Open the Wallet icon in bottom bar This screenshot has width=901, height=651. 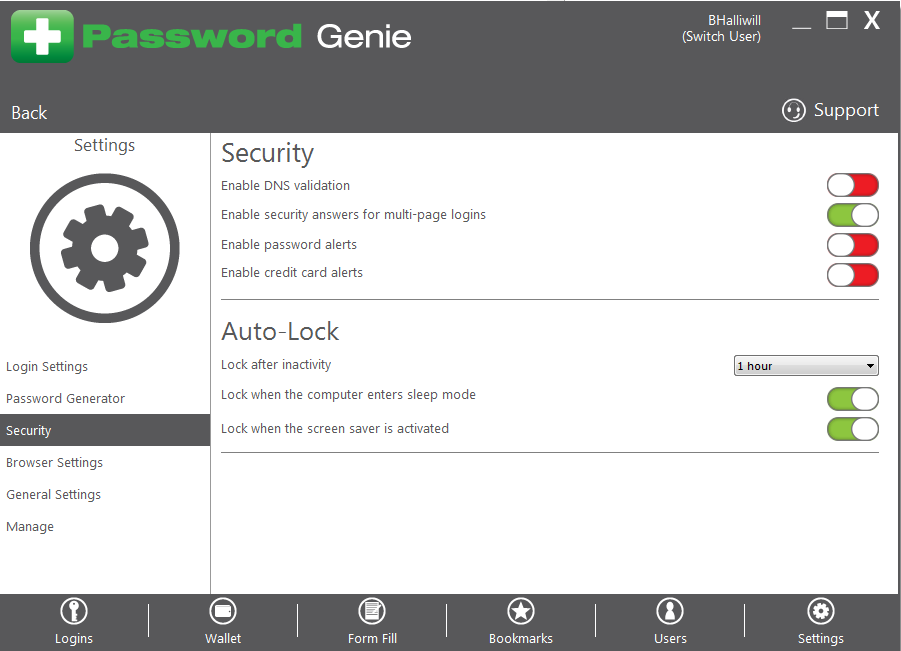point(223,611)
